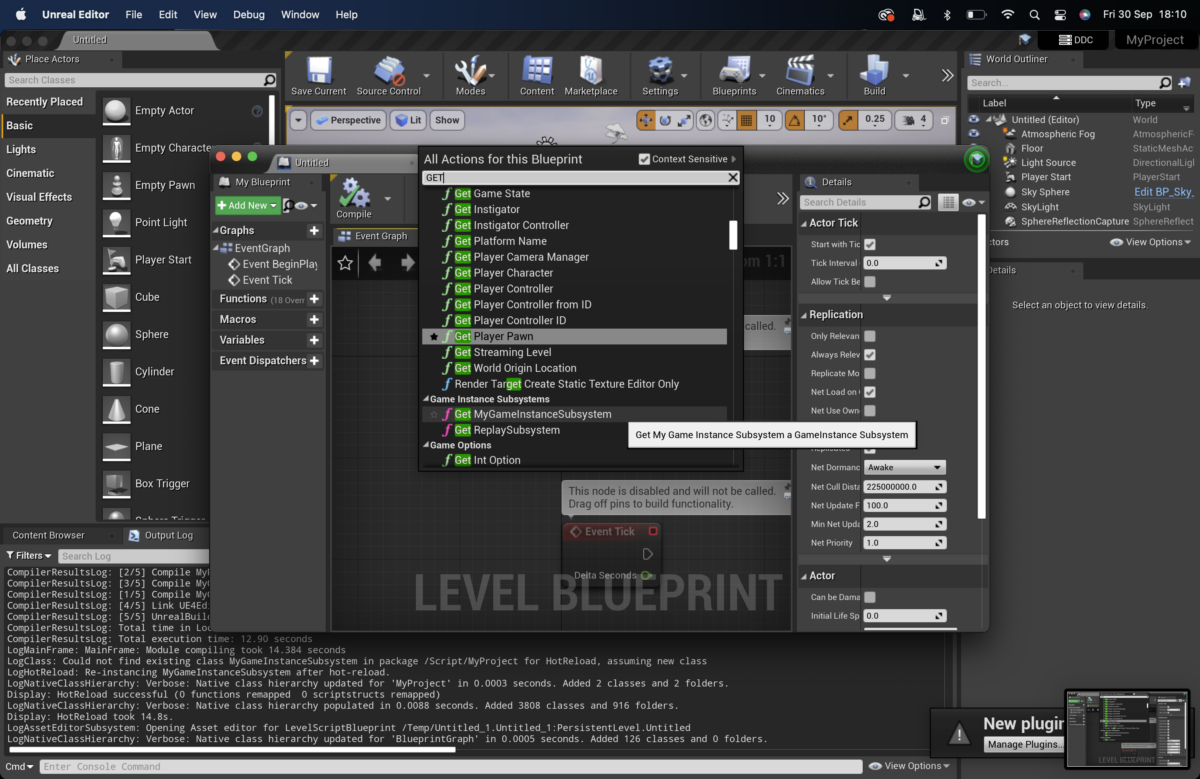Screen dimensions: 1200x779
Task: Toggle the grid snapping icon in viewport
Action: pos(746,120)
